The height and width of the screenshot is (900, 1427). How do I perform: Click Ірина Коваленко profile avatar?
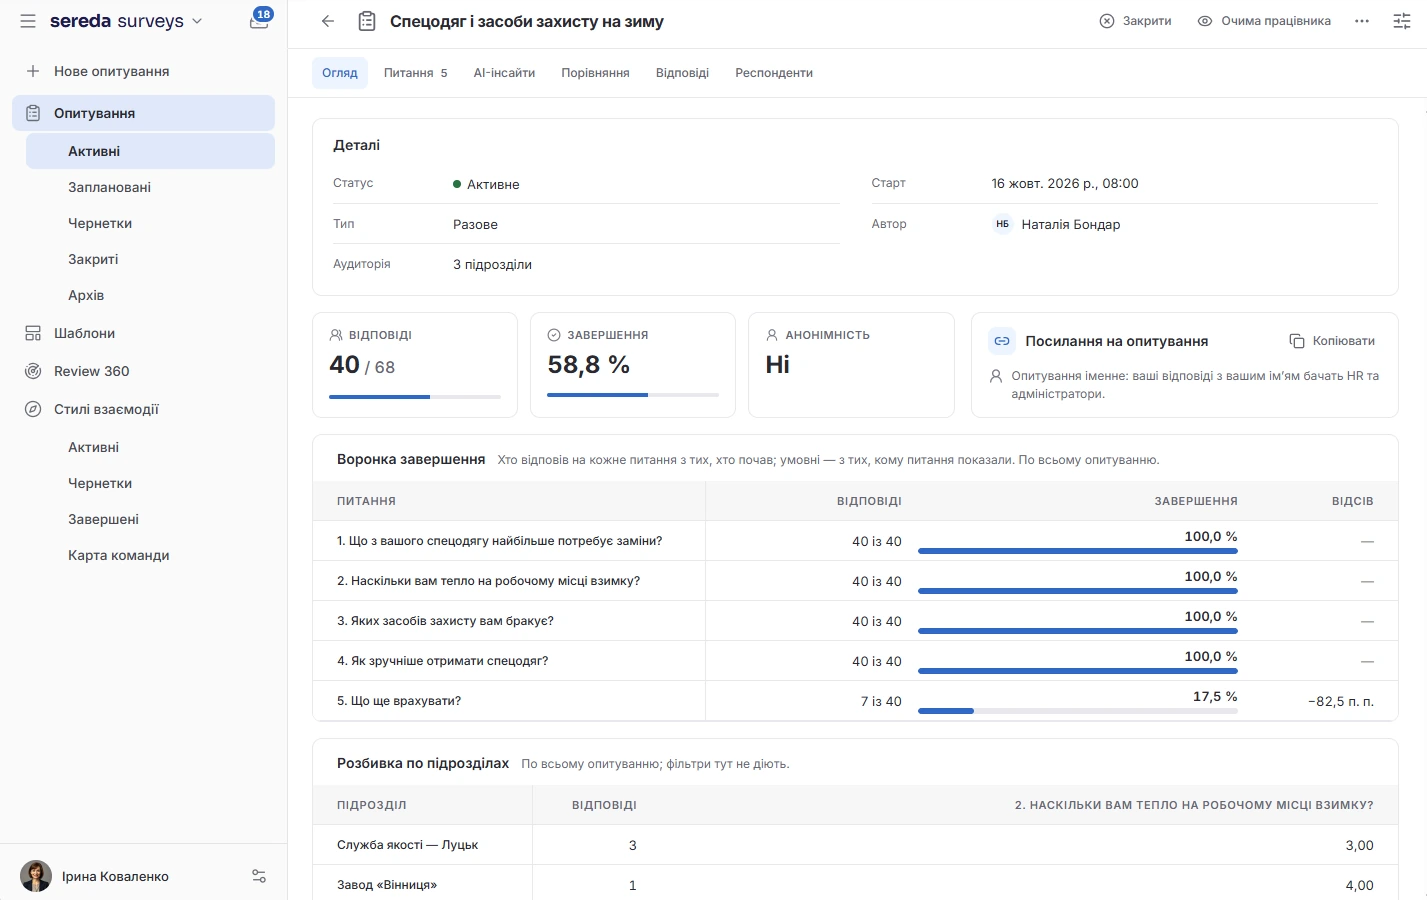36,876
